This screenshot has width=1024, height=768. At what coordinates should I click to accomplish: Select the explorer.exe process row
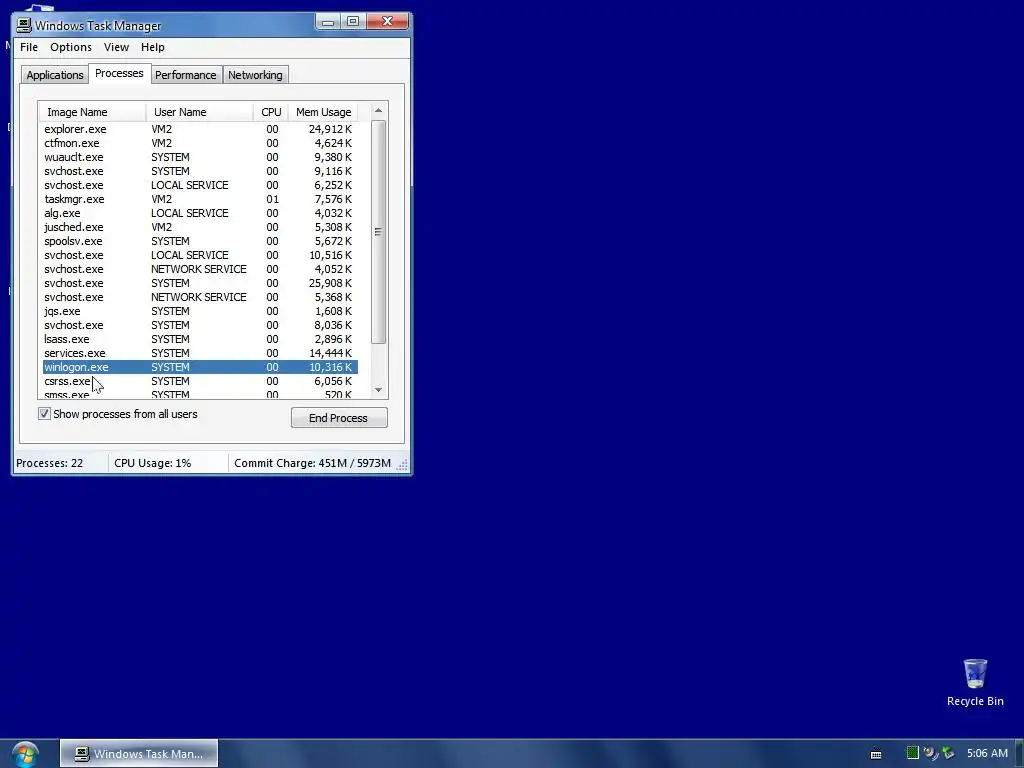click(x=200, y=129)
